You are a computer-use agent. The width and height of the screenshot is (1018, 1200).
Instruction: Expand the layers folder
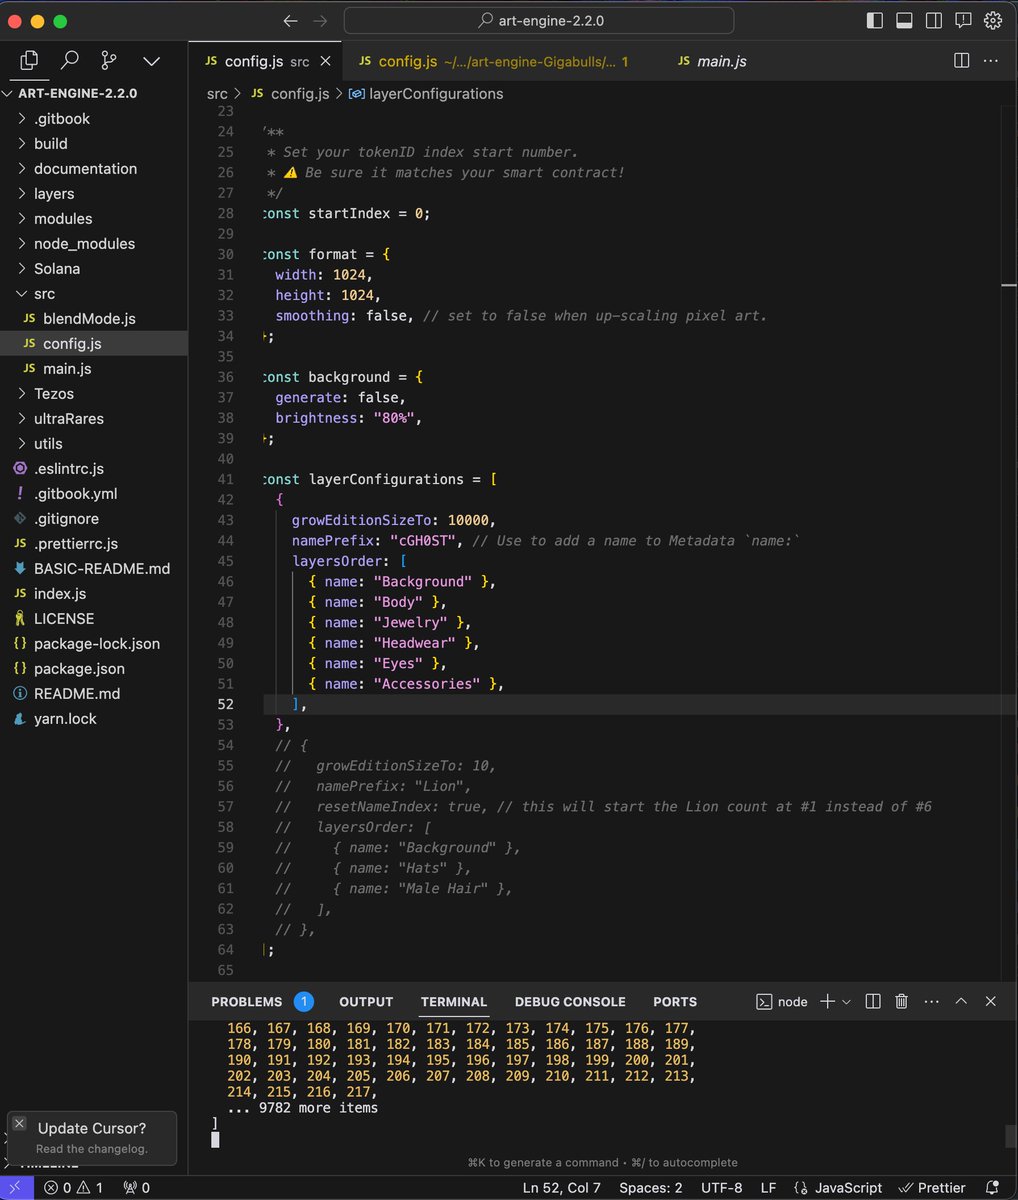[94, 193]
